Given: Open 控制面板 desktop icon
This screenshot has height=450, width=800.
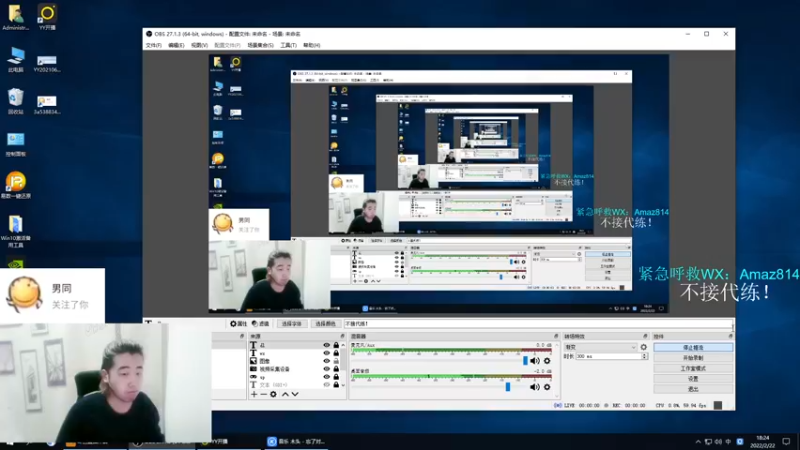Looking at the screenshot, I should click(x=16, y=144).
